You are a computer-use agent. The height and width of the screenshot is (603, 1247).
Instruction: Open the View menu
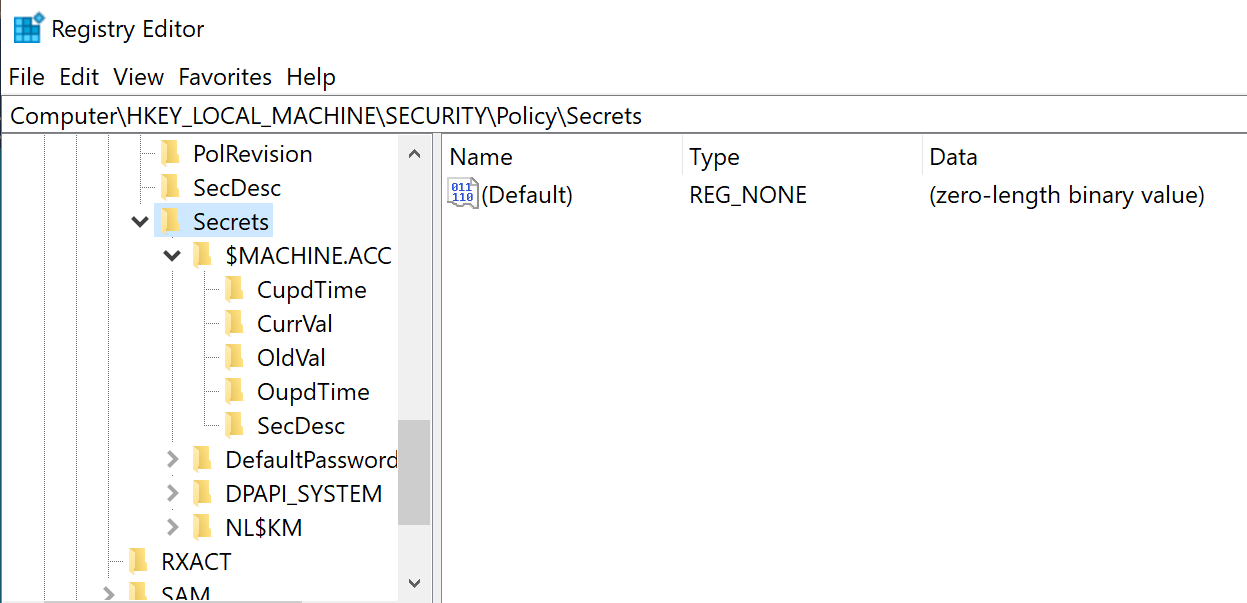(138, 77)
